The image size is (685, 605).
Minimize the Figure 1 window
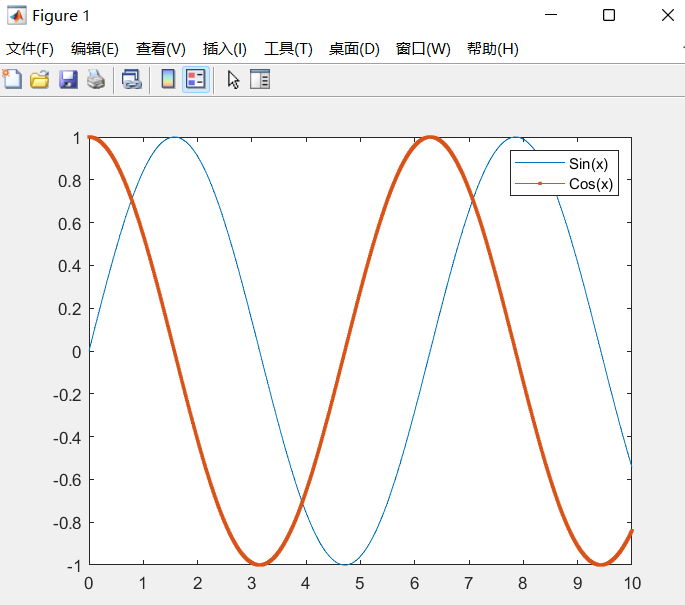tap(551, 15)
